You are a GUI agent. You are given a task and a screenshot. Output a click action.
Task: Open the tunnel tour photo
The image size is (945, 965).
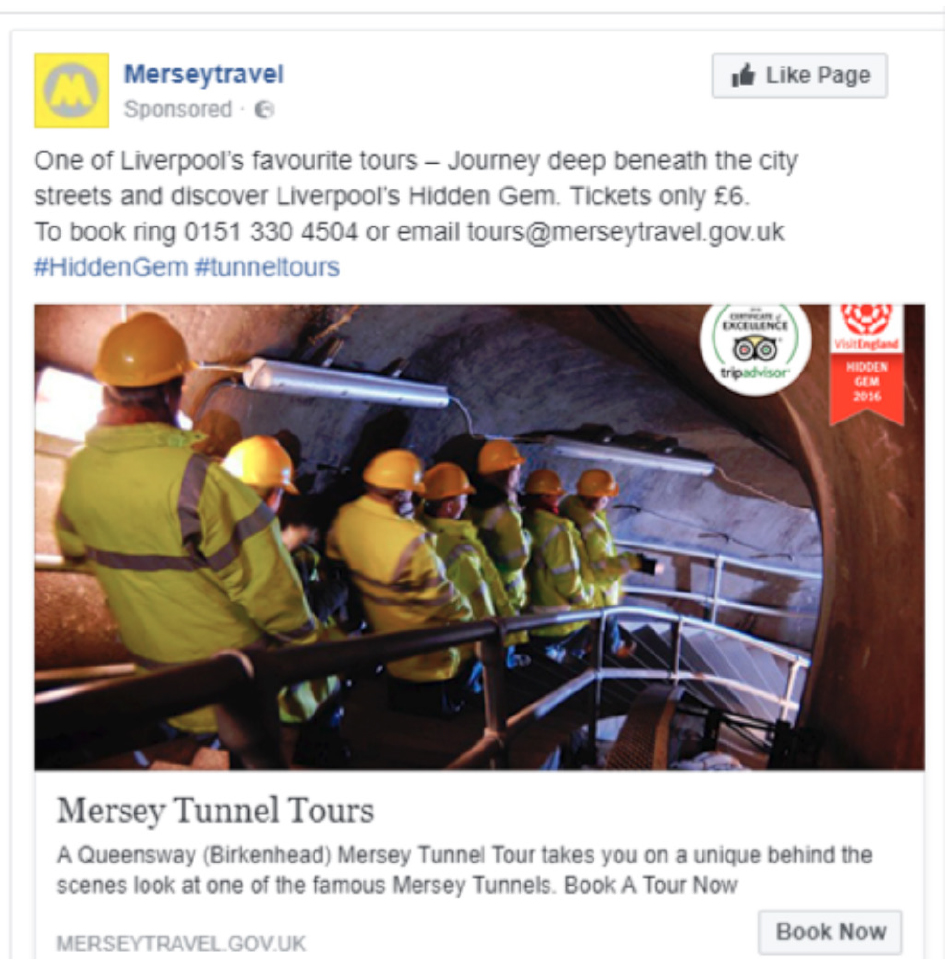(479, 537)
